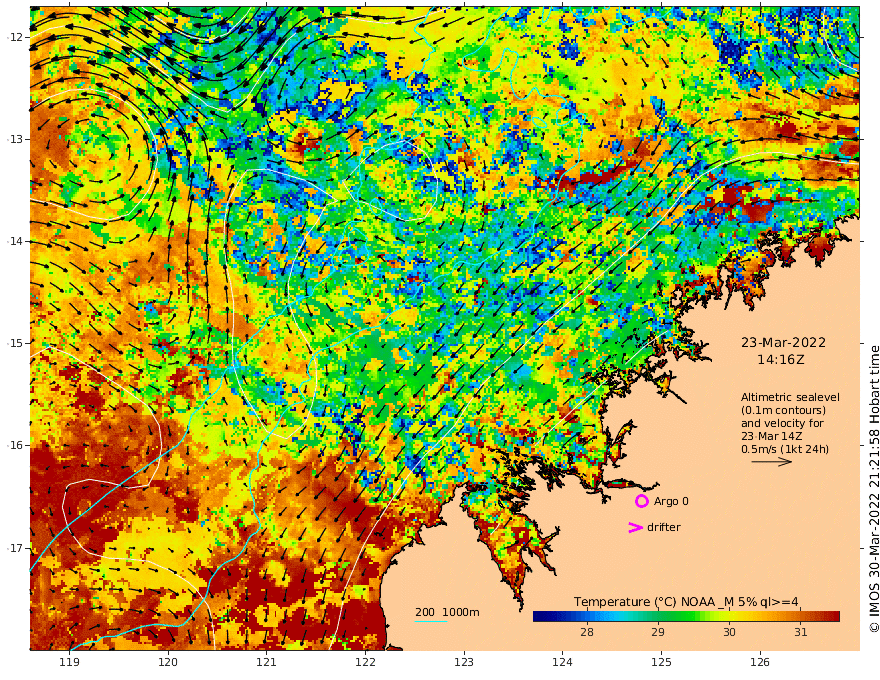Click the longitude axis label 119
The height and width of the screenshot is (680, 880).
click(69, 662)
